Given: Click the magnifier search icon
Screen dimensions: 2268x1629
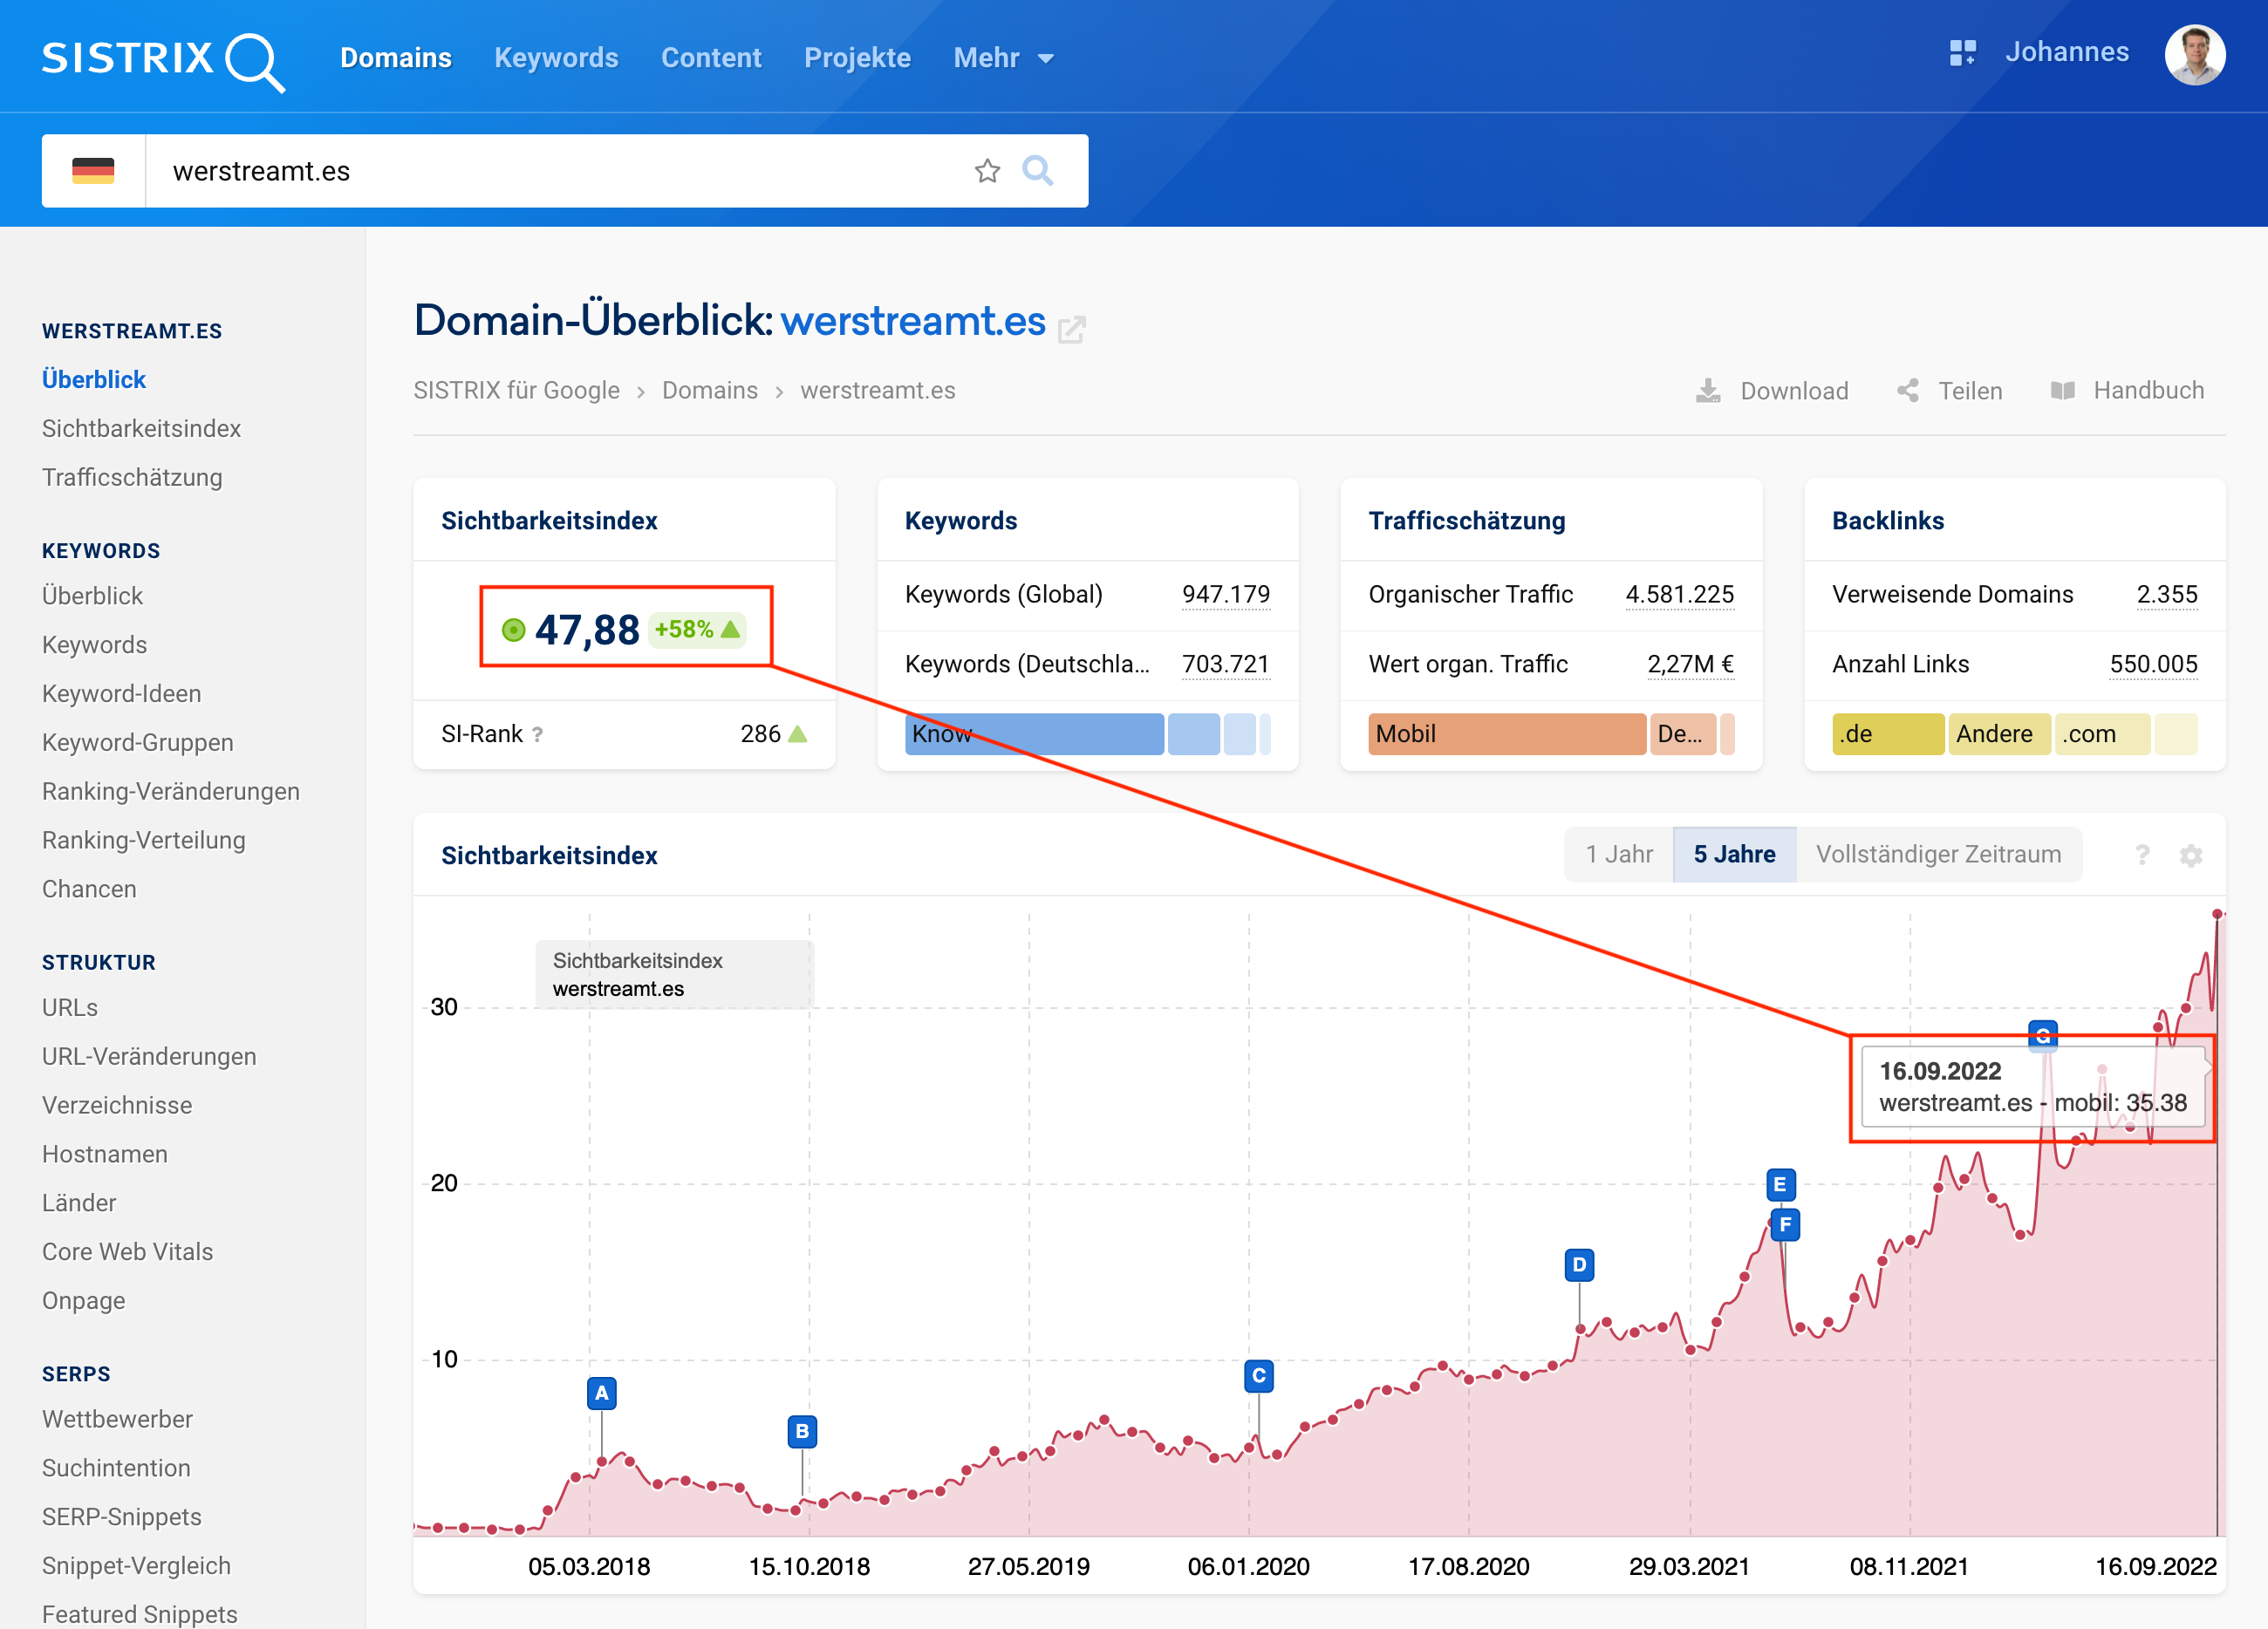Looking at the screenshot, I should pyautogui.click(x=1038, y=171).
